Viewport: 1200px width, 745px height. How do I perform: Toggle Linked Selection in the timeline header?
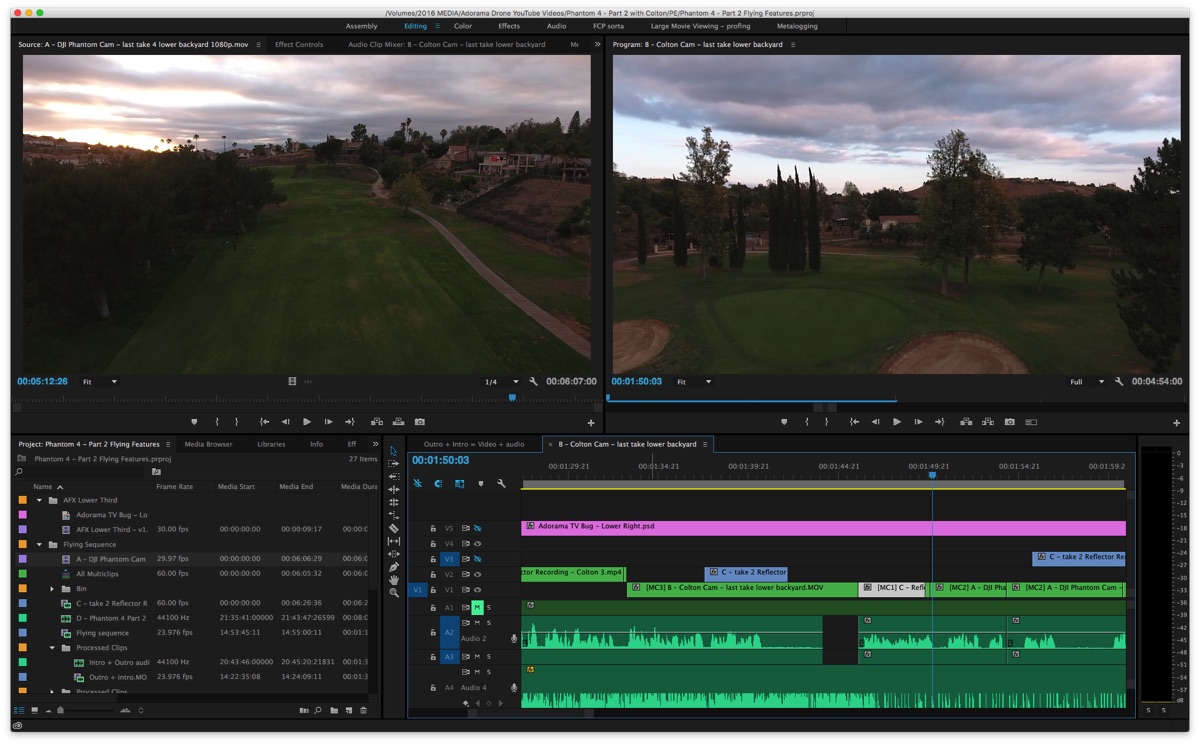[459, 484]
